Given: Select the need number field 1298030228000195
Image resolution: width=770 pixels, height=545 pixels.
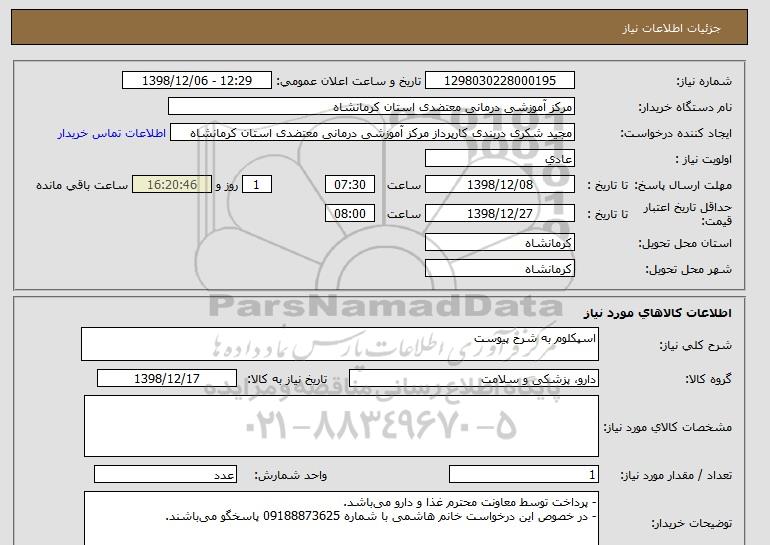Looking at the screenshot, I should pyautogui.click(x=500, y=81).
